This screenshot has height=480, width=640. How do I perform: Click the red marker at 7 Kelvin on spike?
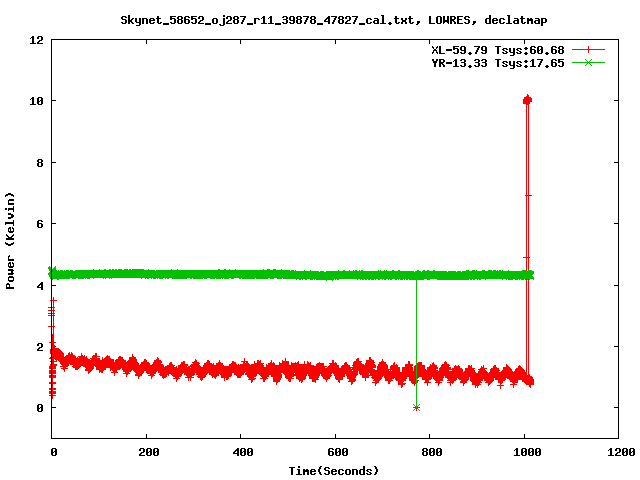528,196
